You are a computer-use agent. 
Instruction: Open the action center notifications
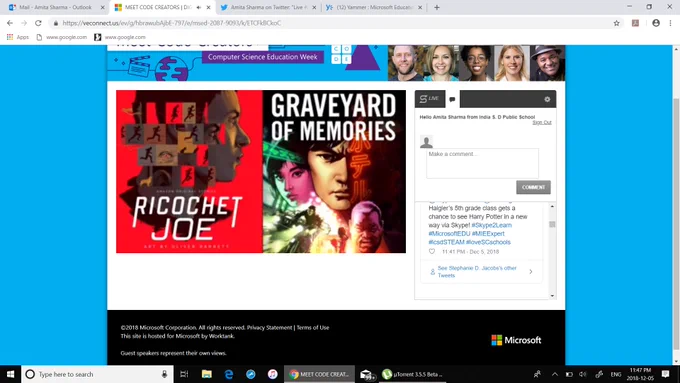click(x=665, y=374)
